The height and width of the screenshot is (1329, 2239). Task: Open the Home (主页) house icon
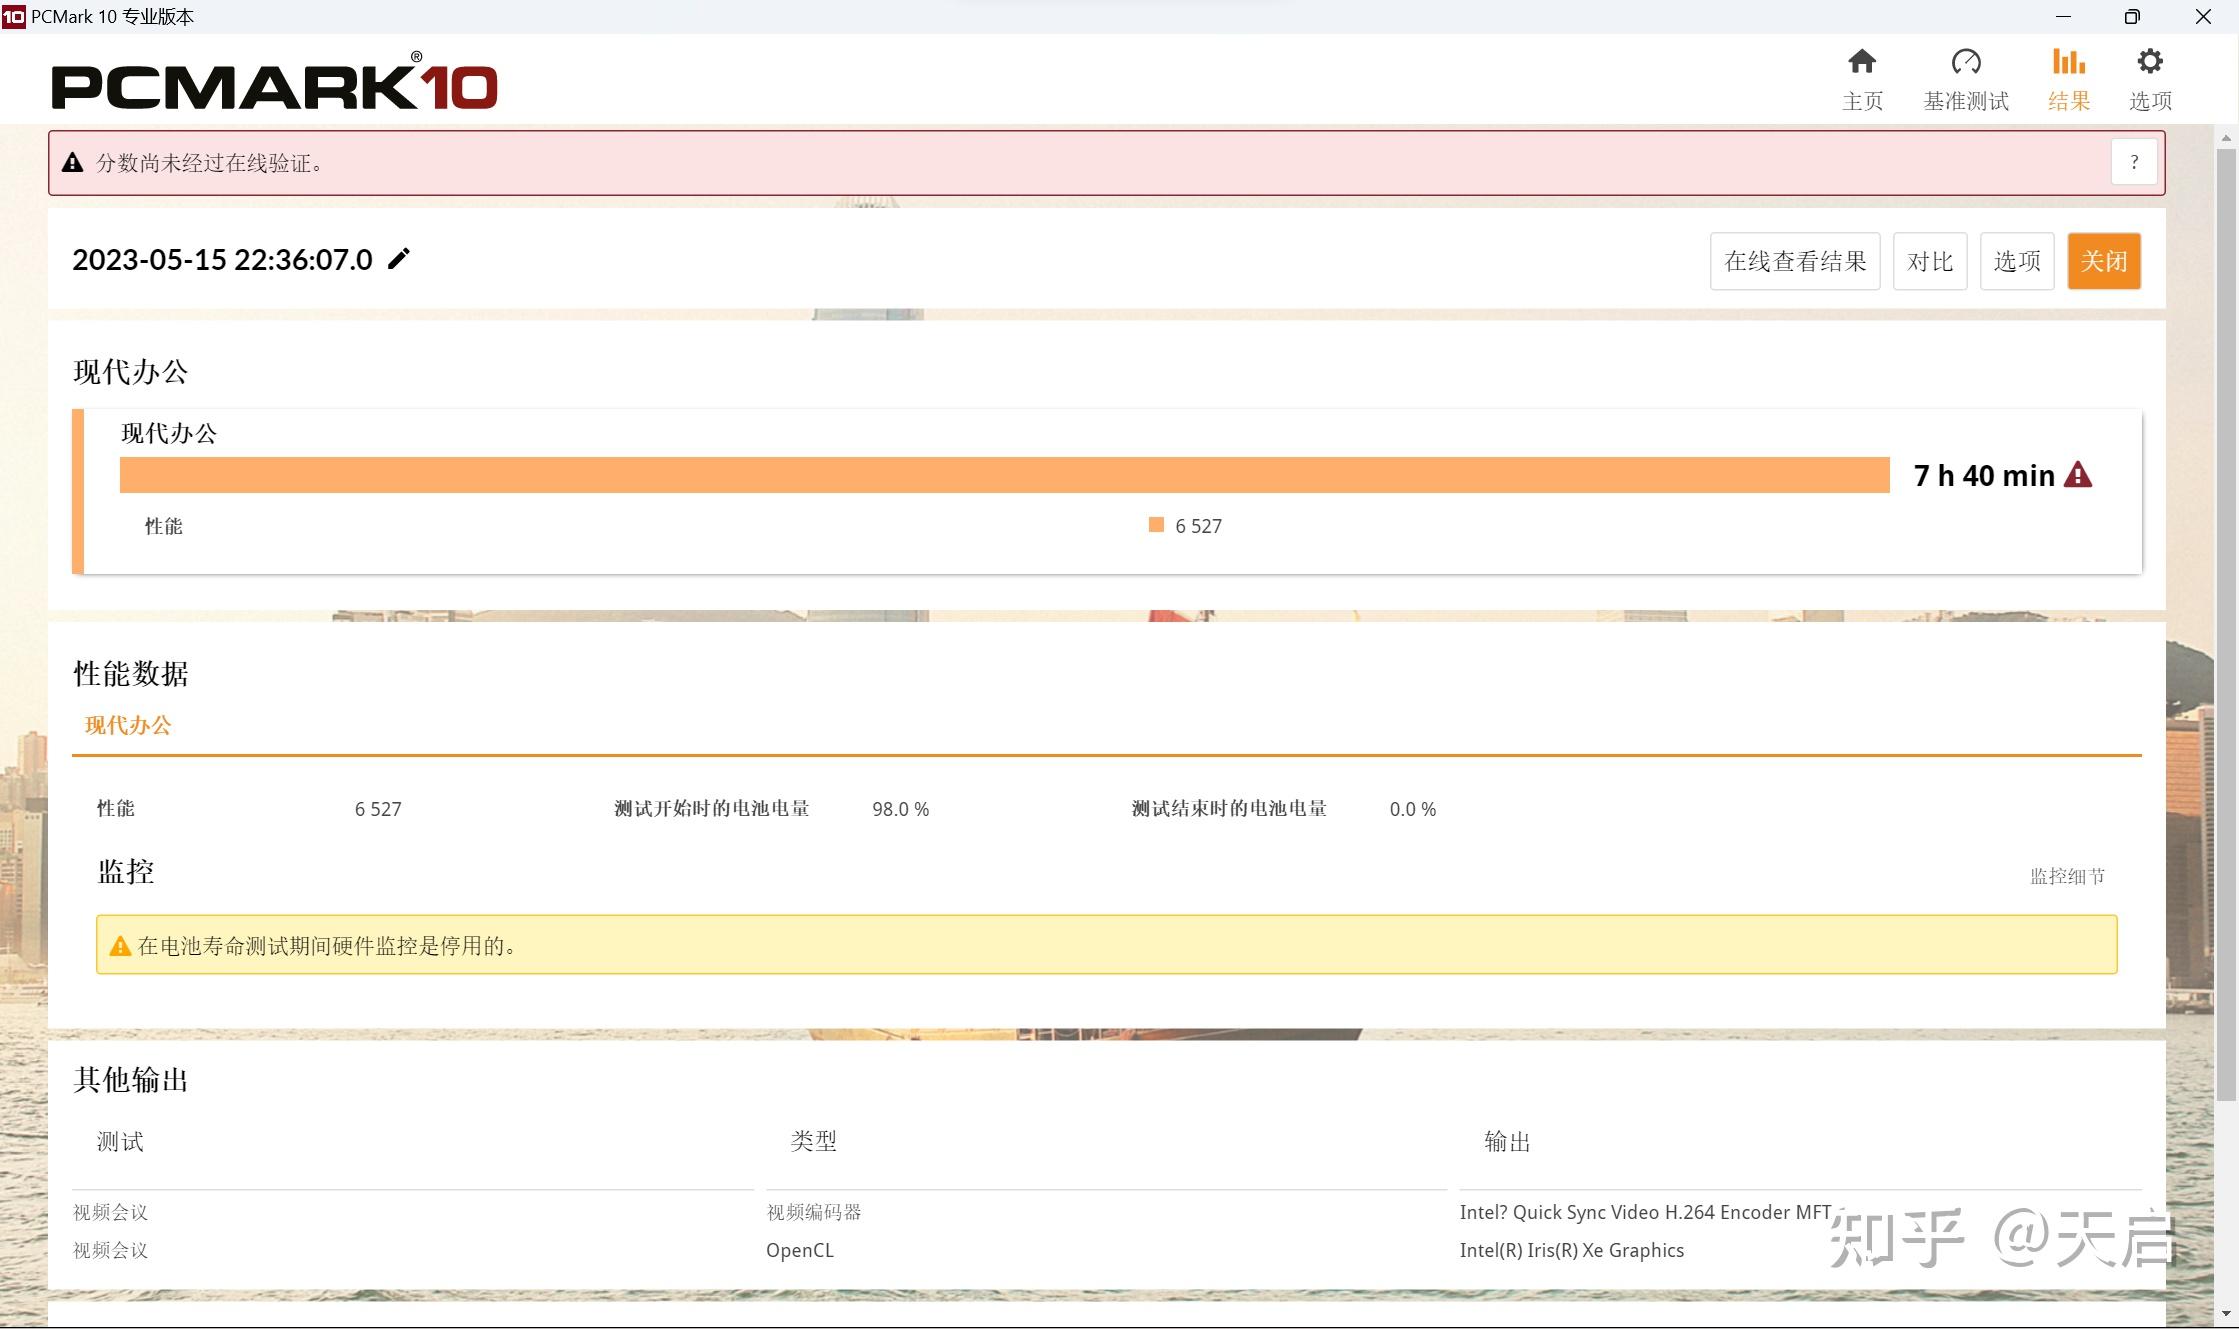(1861, 62)
